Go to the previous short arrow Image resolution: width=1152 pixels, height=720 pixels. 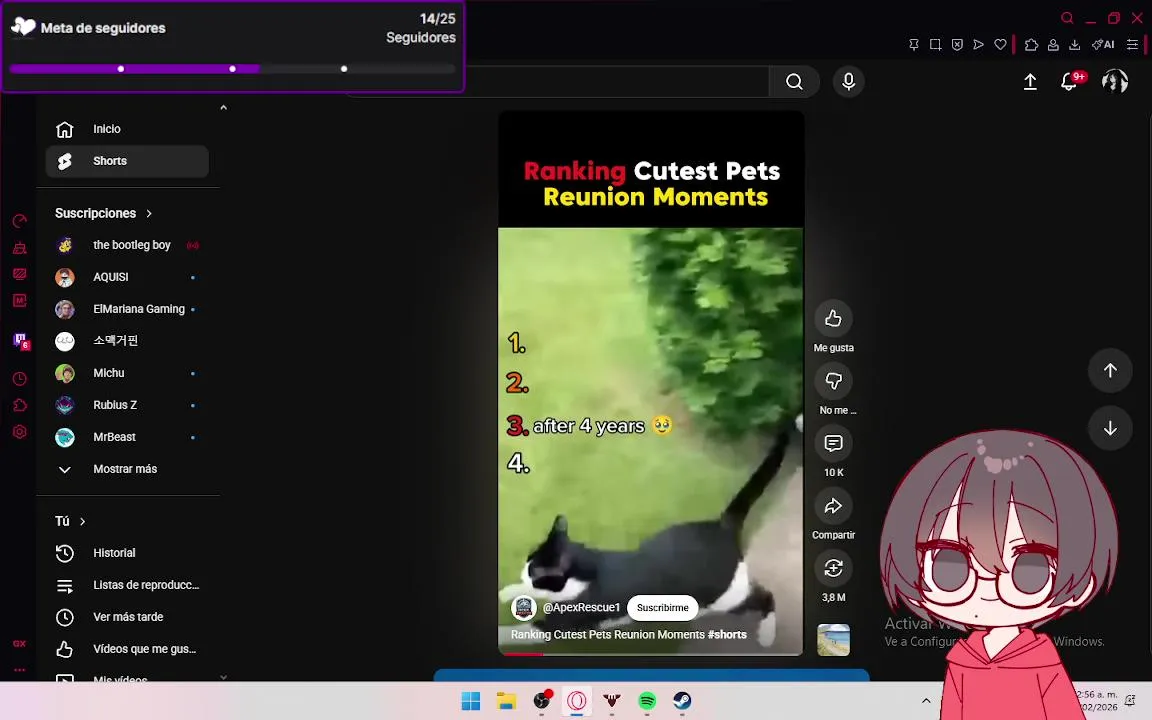point(1110,370)
